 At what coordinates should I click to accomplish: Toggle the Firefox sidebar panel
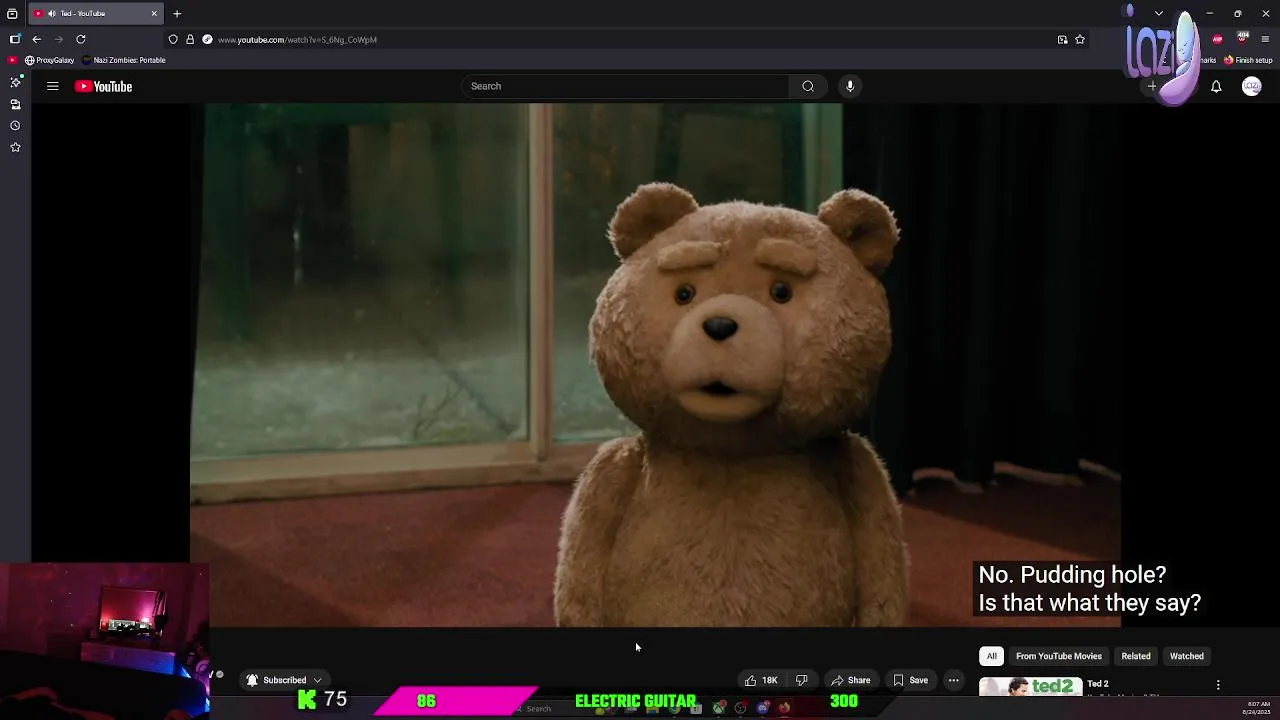click(15, 39)
